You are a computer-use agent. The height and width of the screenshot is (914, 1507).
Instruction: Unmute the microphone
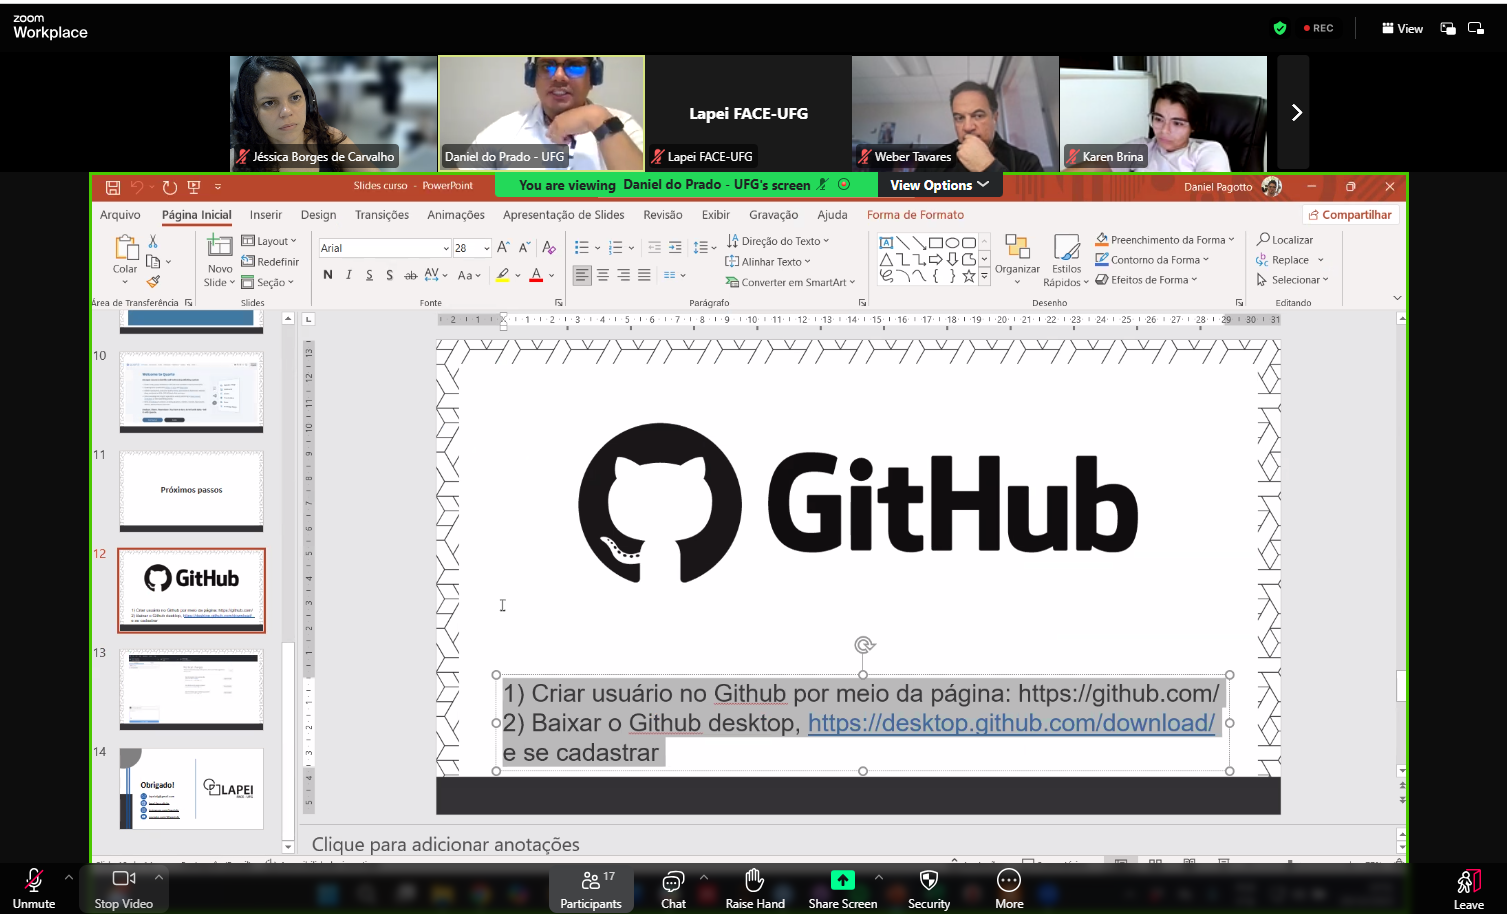click(34, 888)
